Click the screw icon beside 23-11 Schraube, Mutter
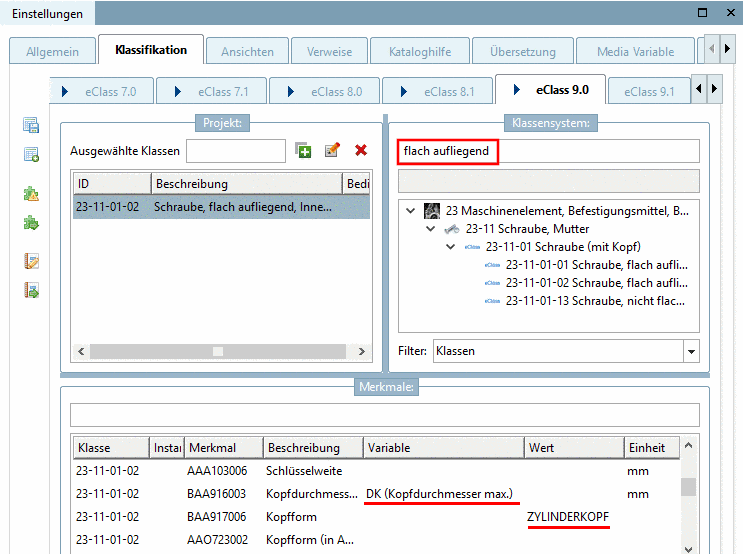The height and width of the screenshot is (554, 743). 452,229
